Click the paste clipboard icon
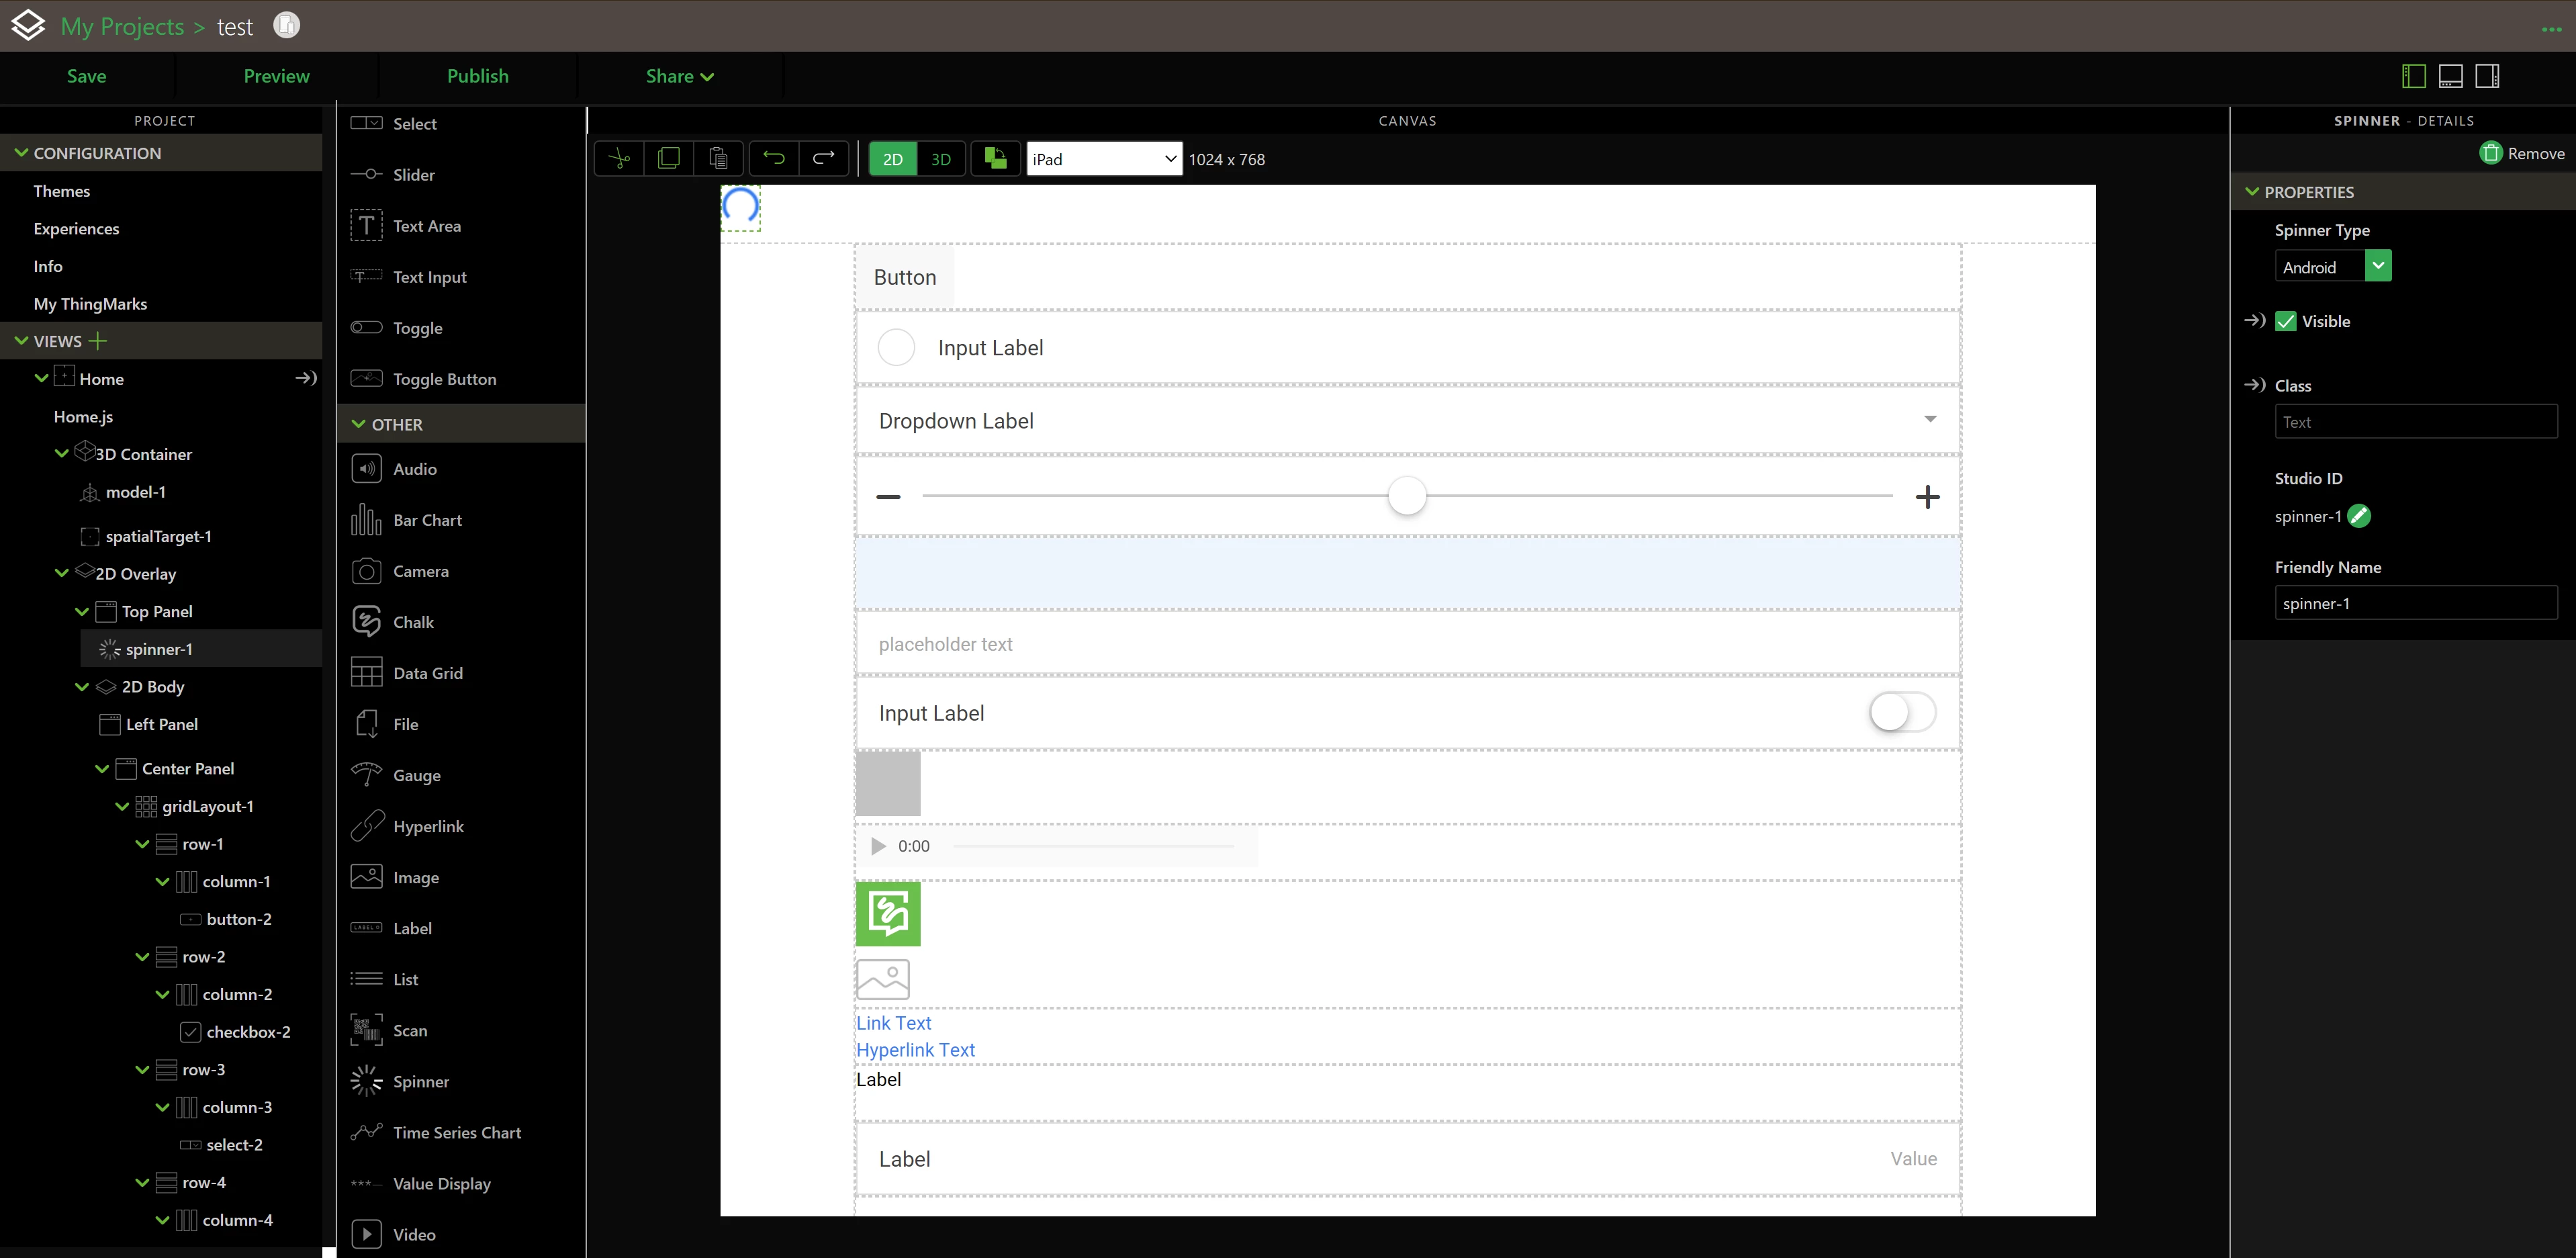This screenshot has width=2576, height=1258. [718, 159]
